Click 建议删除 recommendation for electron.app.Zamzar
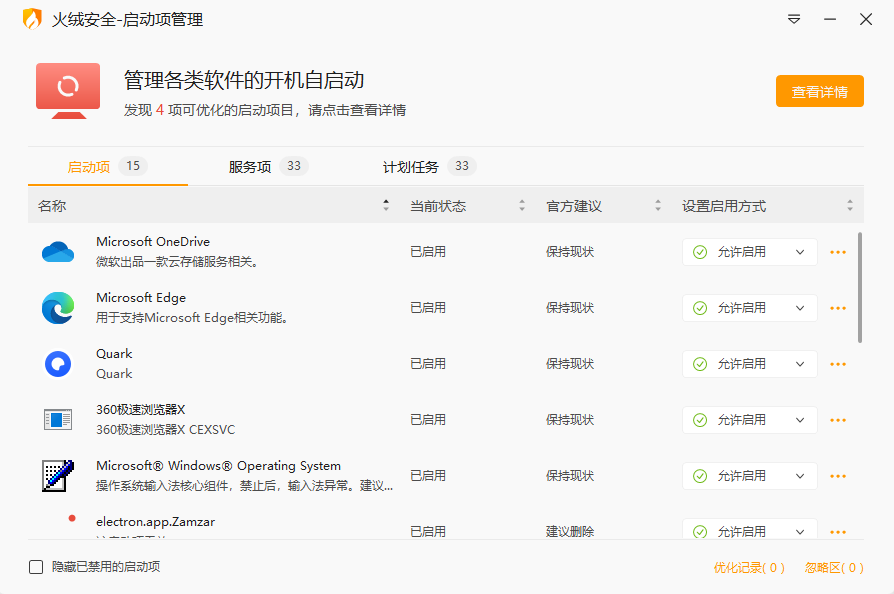The height and width of the screenshot is (594, 894). pos(570,532)
